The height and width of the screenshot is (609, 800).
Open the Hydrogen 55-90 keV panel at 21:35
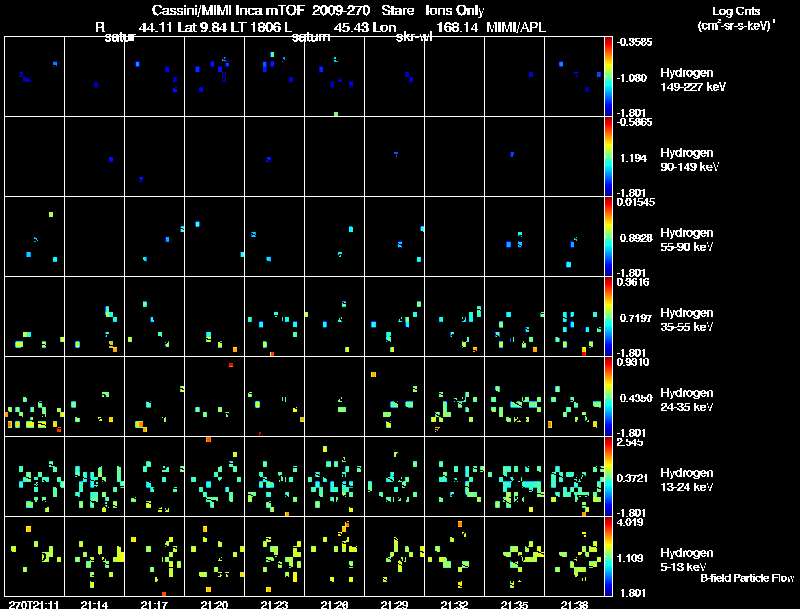click(514, 237)
